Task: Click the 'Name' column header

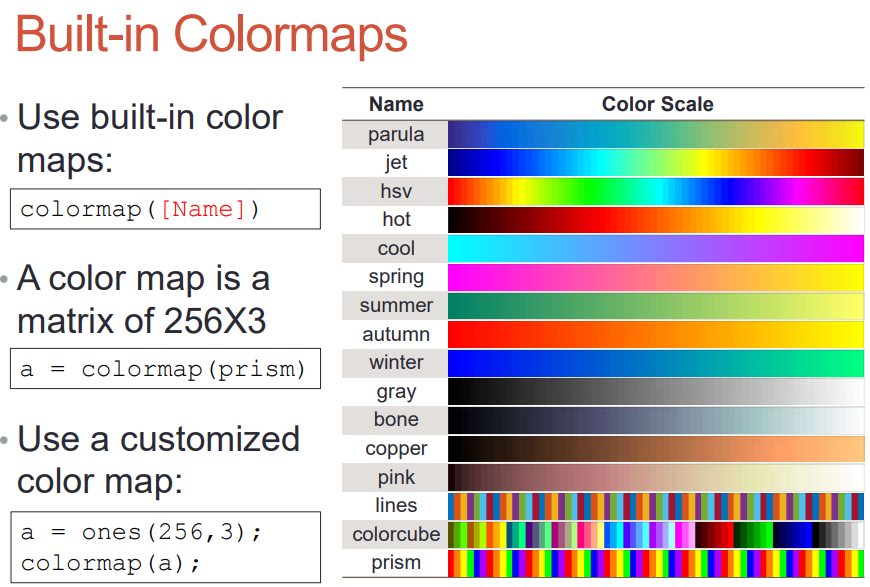Action: pyautogui.click(x=396, y=104)
